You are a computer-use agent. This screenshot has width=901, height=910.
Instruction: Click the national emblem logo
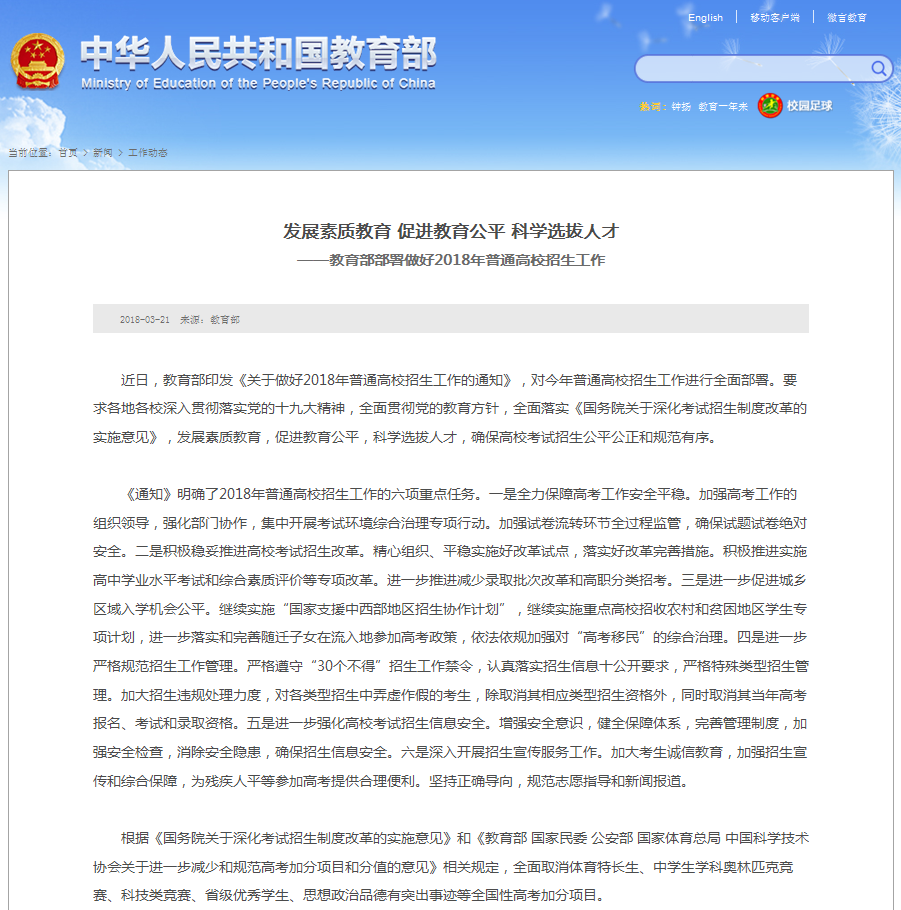[x=38, y=61]
